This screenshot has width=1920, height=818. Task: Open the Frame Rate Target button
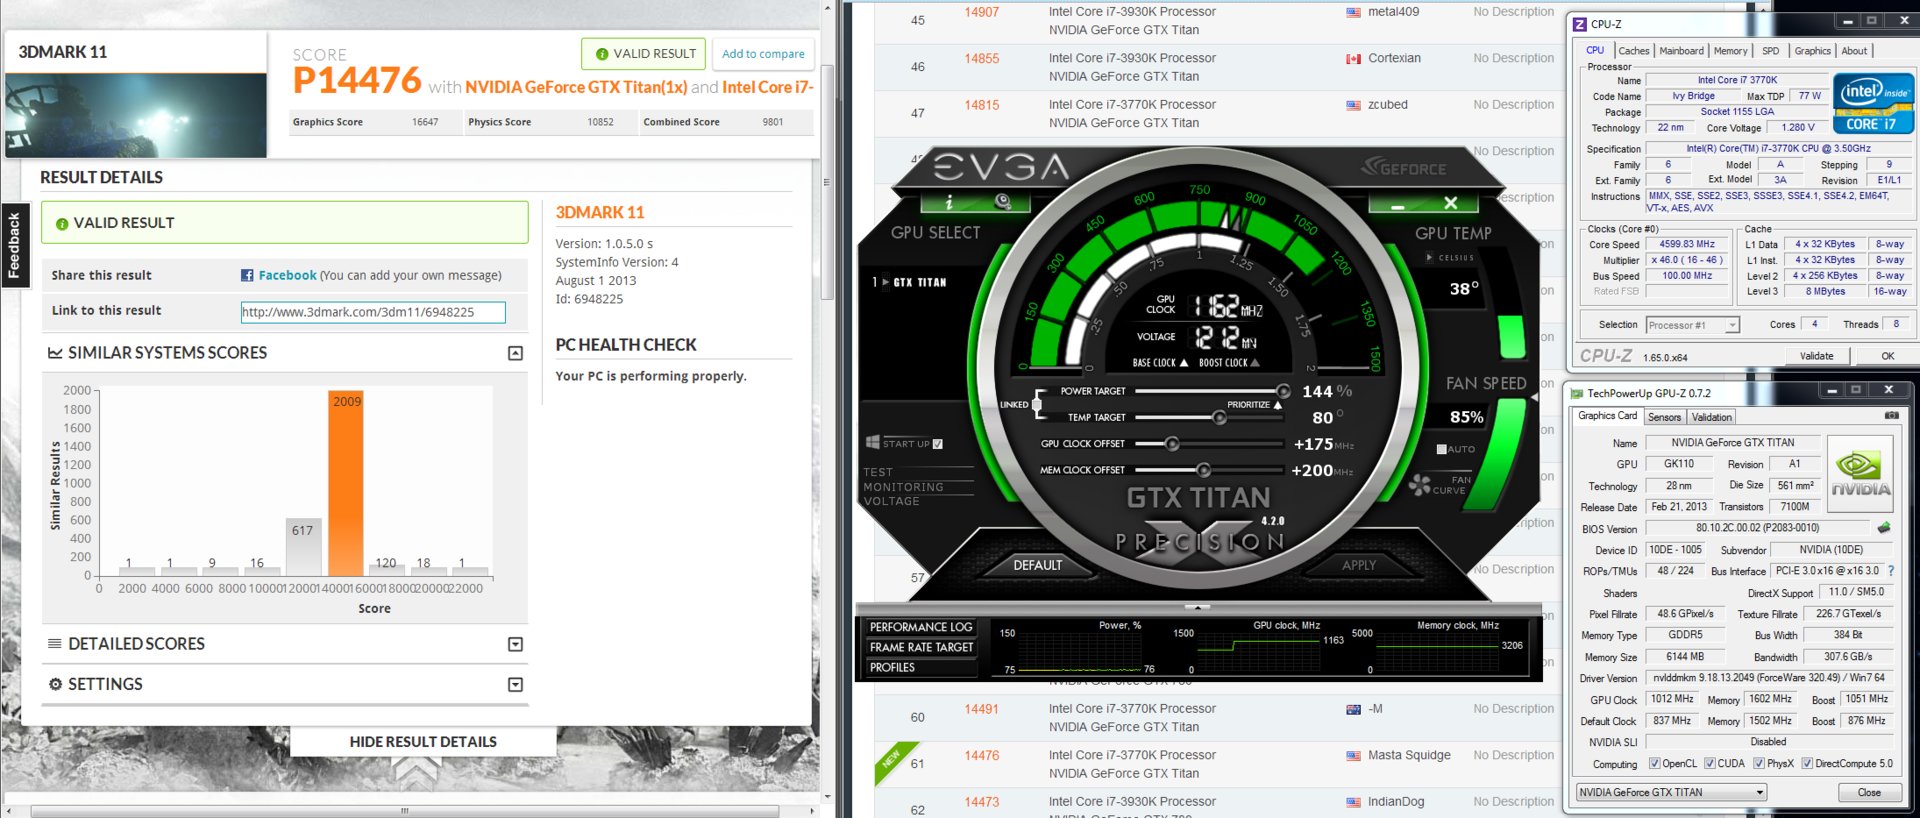pyautogui.click(x=920, y=647)
